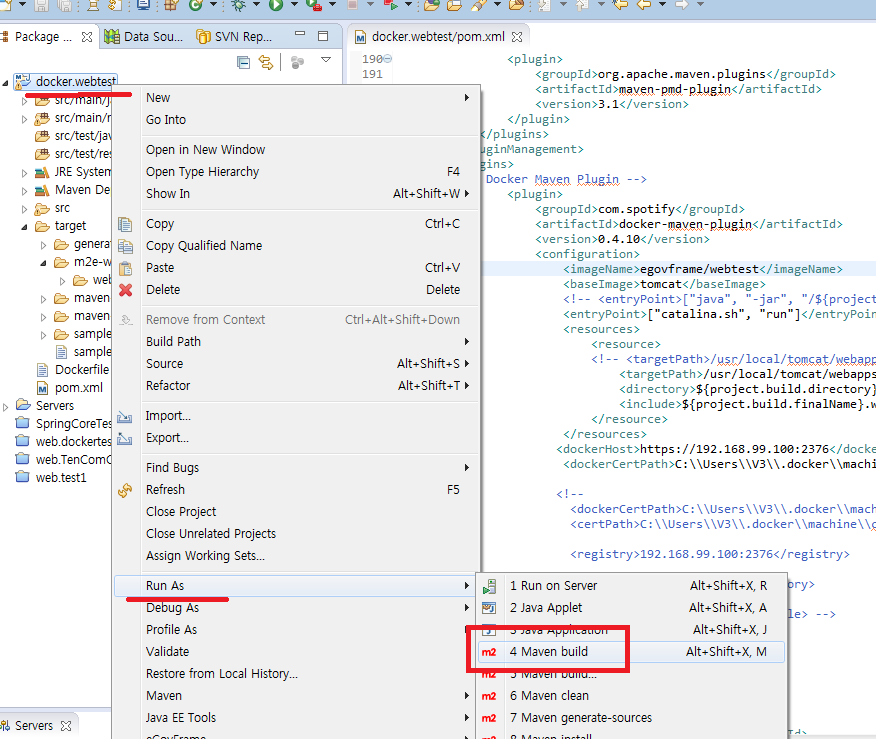Click Collapse All icon in Package Explorer
Image resolution: width=876 pixels, height=739 pixels.
243,62
